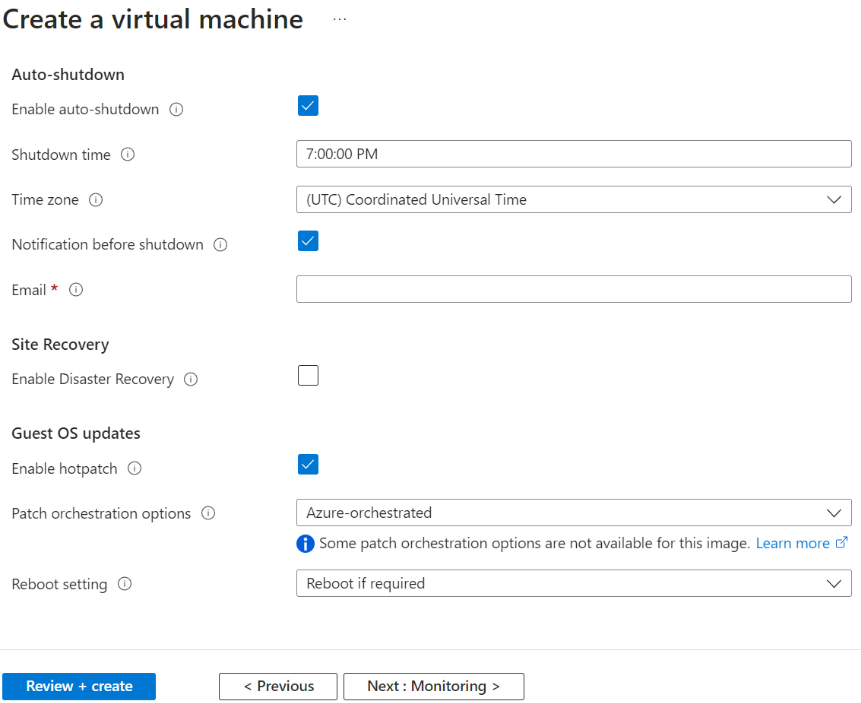The height and width of the screenshot is (703, 861).
Task: Click the info icon beside Email
Action: [75, 291]
